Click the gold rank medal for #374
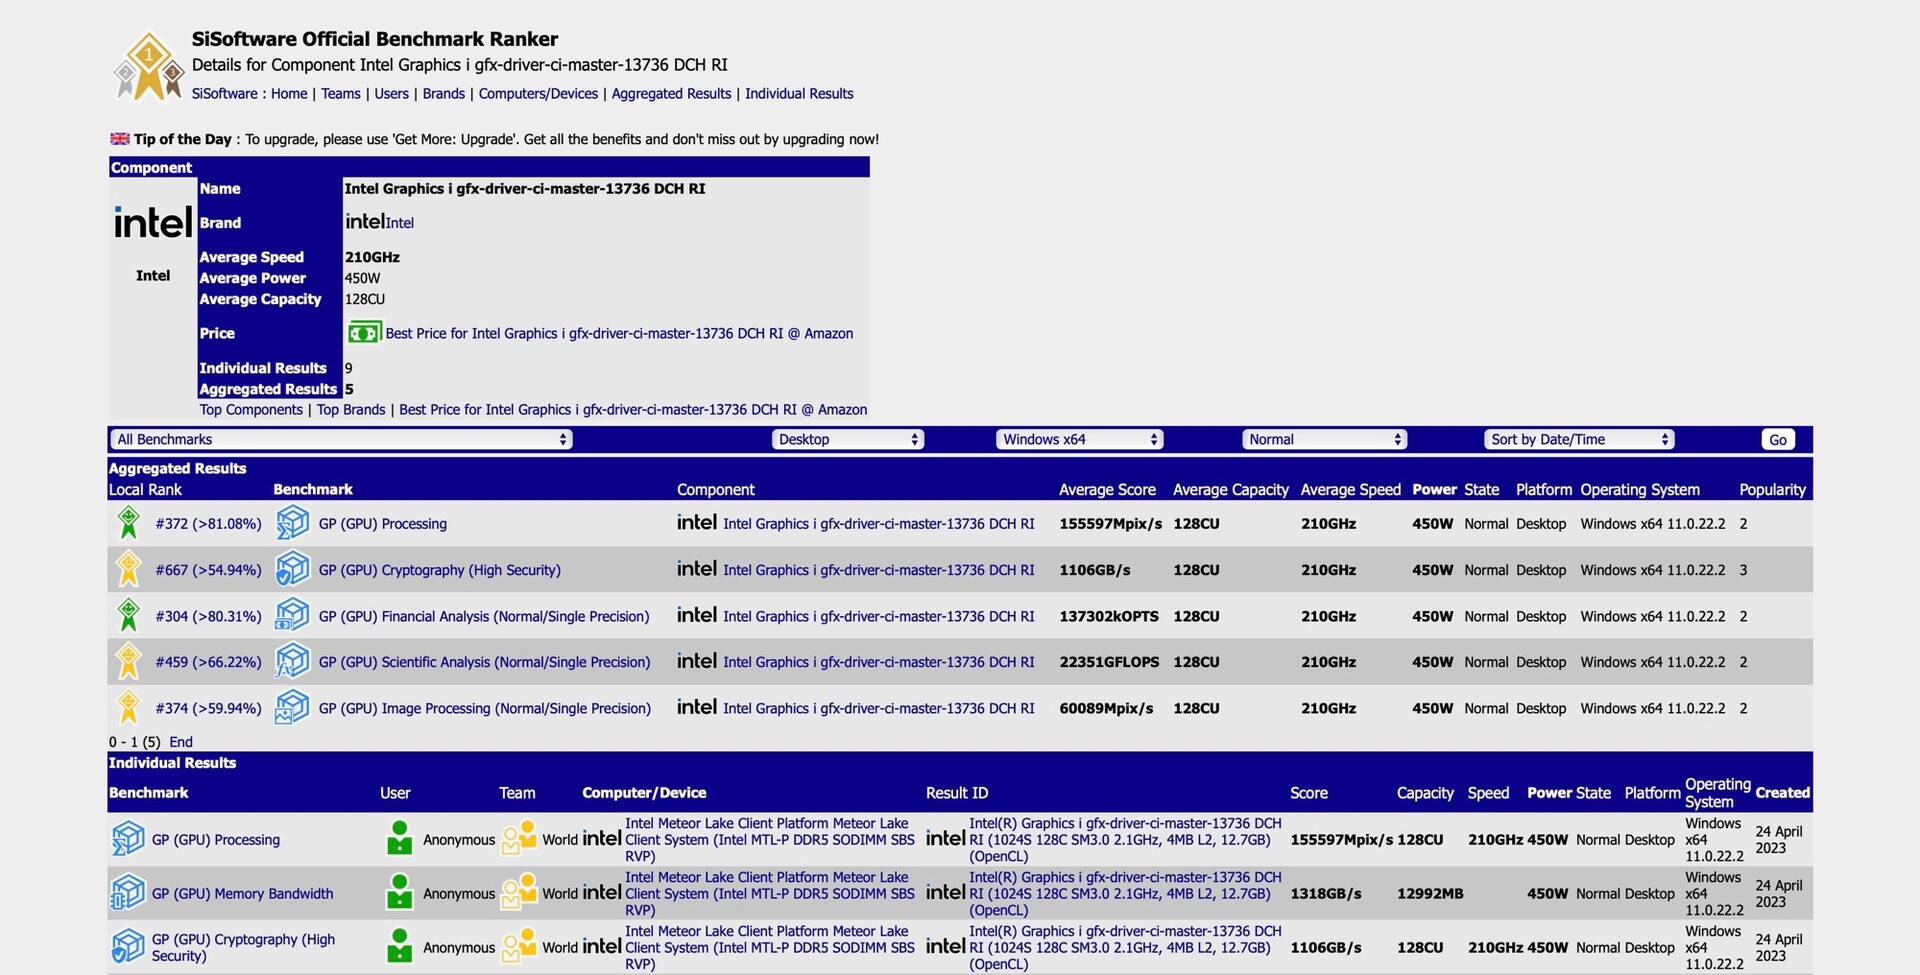The height and width of the screenshot is (975, 1920). 128,707
